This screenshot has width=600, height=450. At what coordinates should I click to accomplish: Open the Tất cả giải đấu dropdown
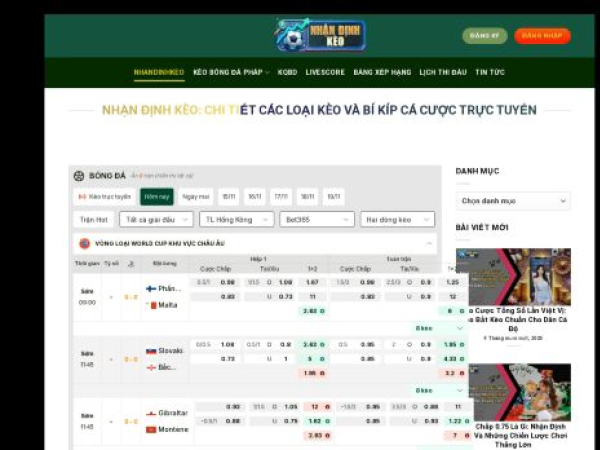(156, 220)
